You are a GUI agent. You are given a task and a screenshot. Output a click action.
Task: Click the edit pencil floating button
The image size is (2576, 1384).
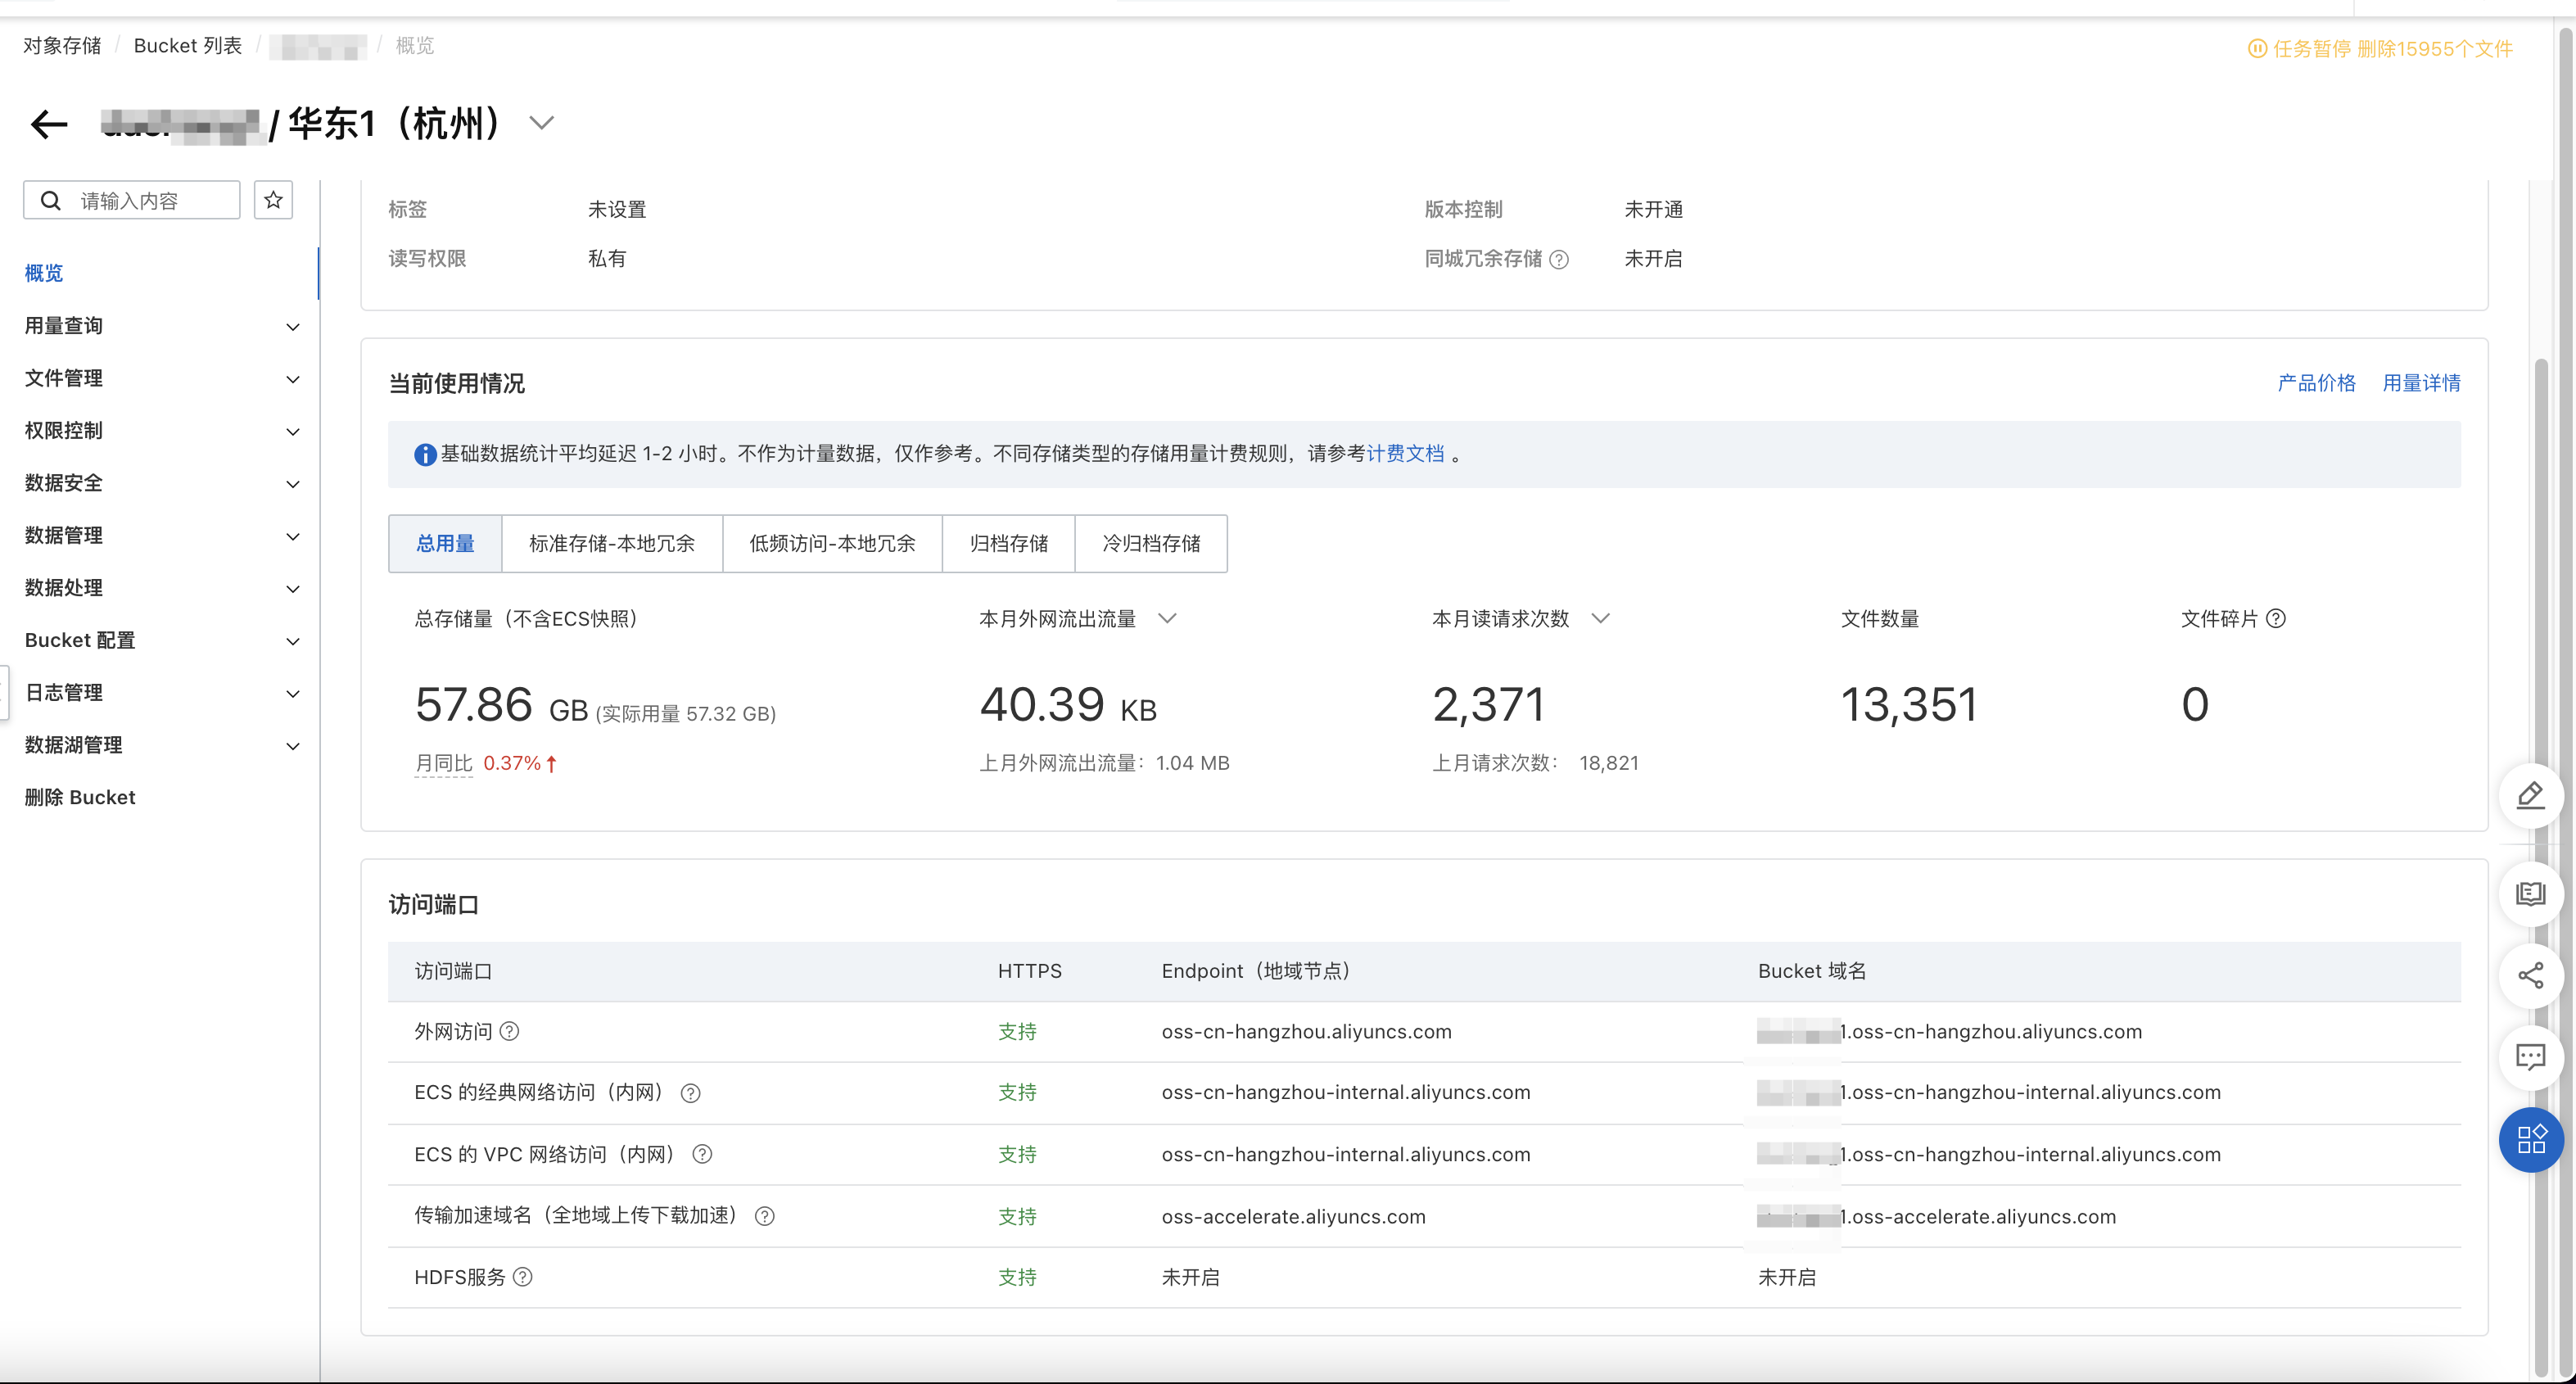[x=2530, y=796]
